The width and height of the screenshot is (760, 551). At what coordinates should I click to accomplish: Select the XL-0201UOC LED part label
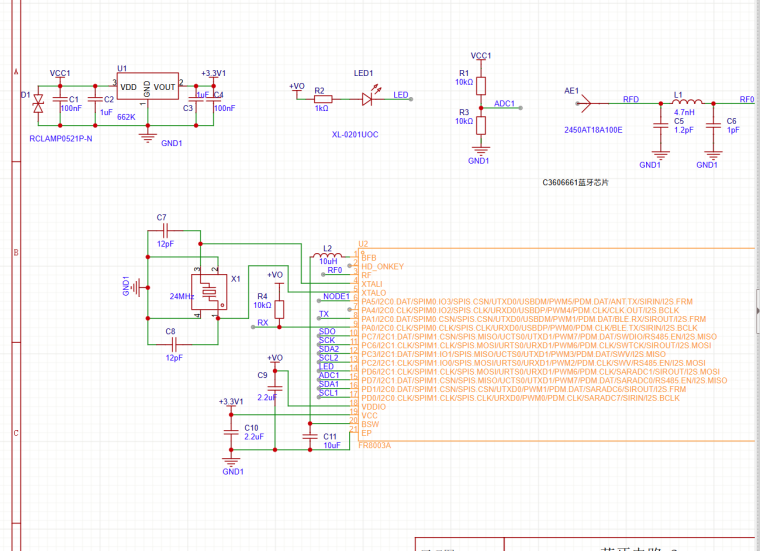(355, 133)
